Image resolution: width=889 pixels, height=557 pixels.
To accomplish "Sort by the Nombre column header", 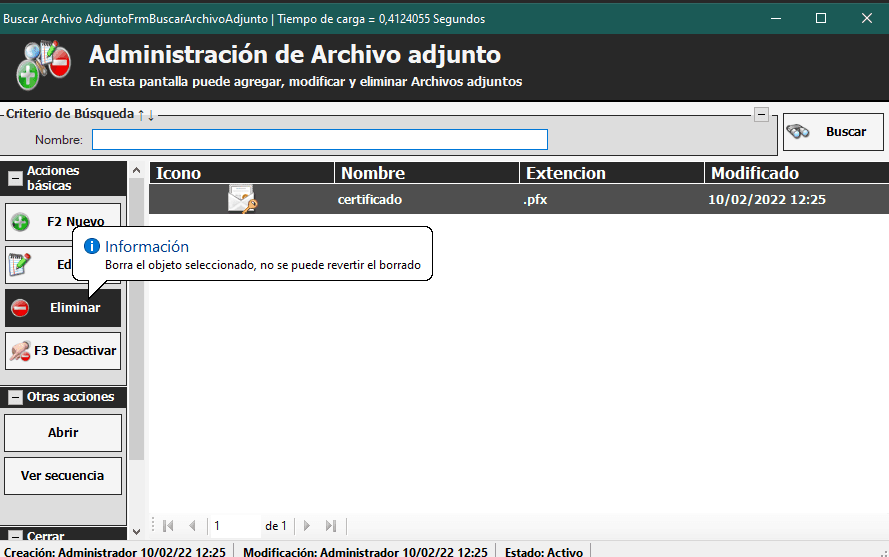I will 427,173.
